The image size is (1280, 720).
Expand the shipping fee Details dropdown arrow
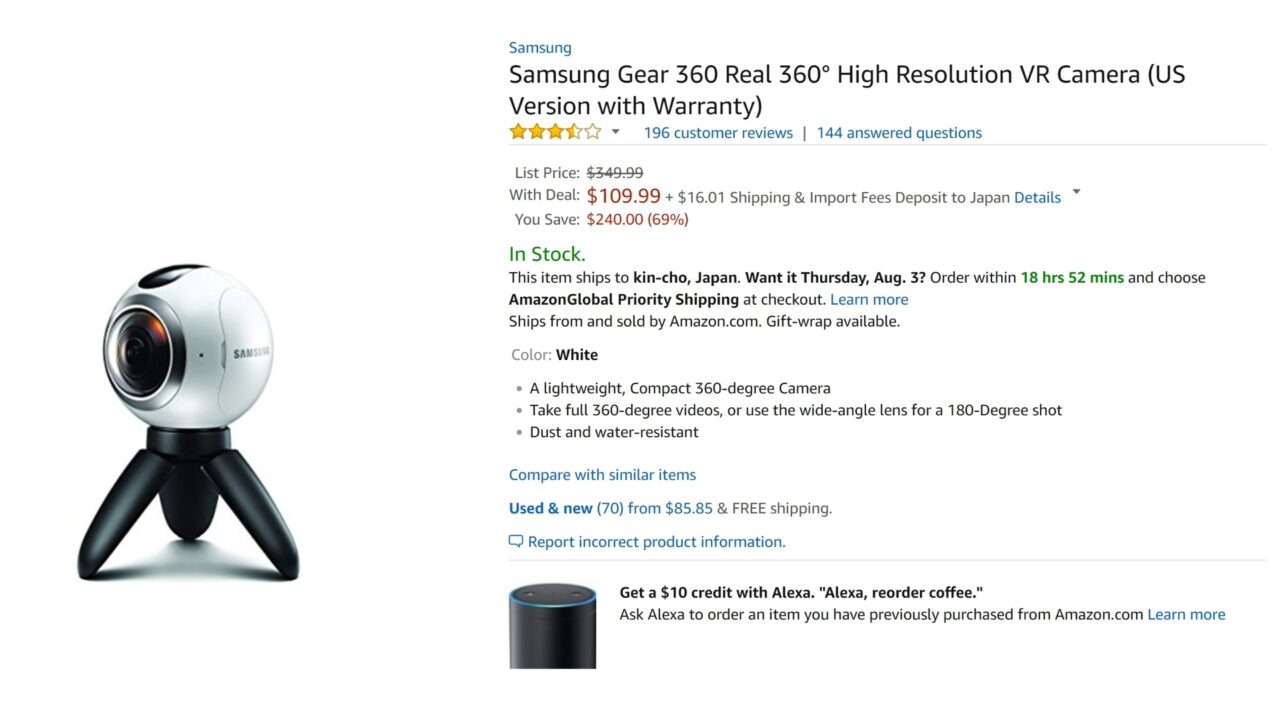[x=1076, y=191]
